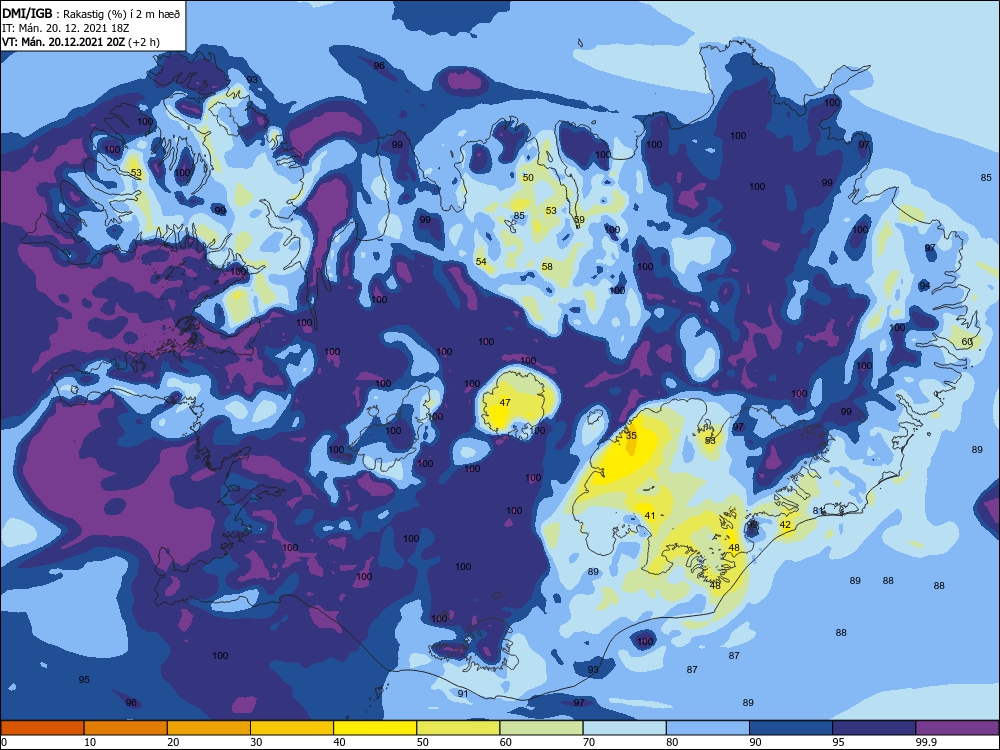Click legend tick label 70

[x=589, y=742]
